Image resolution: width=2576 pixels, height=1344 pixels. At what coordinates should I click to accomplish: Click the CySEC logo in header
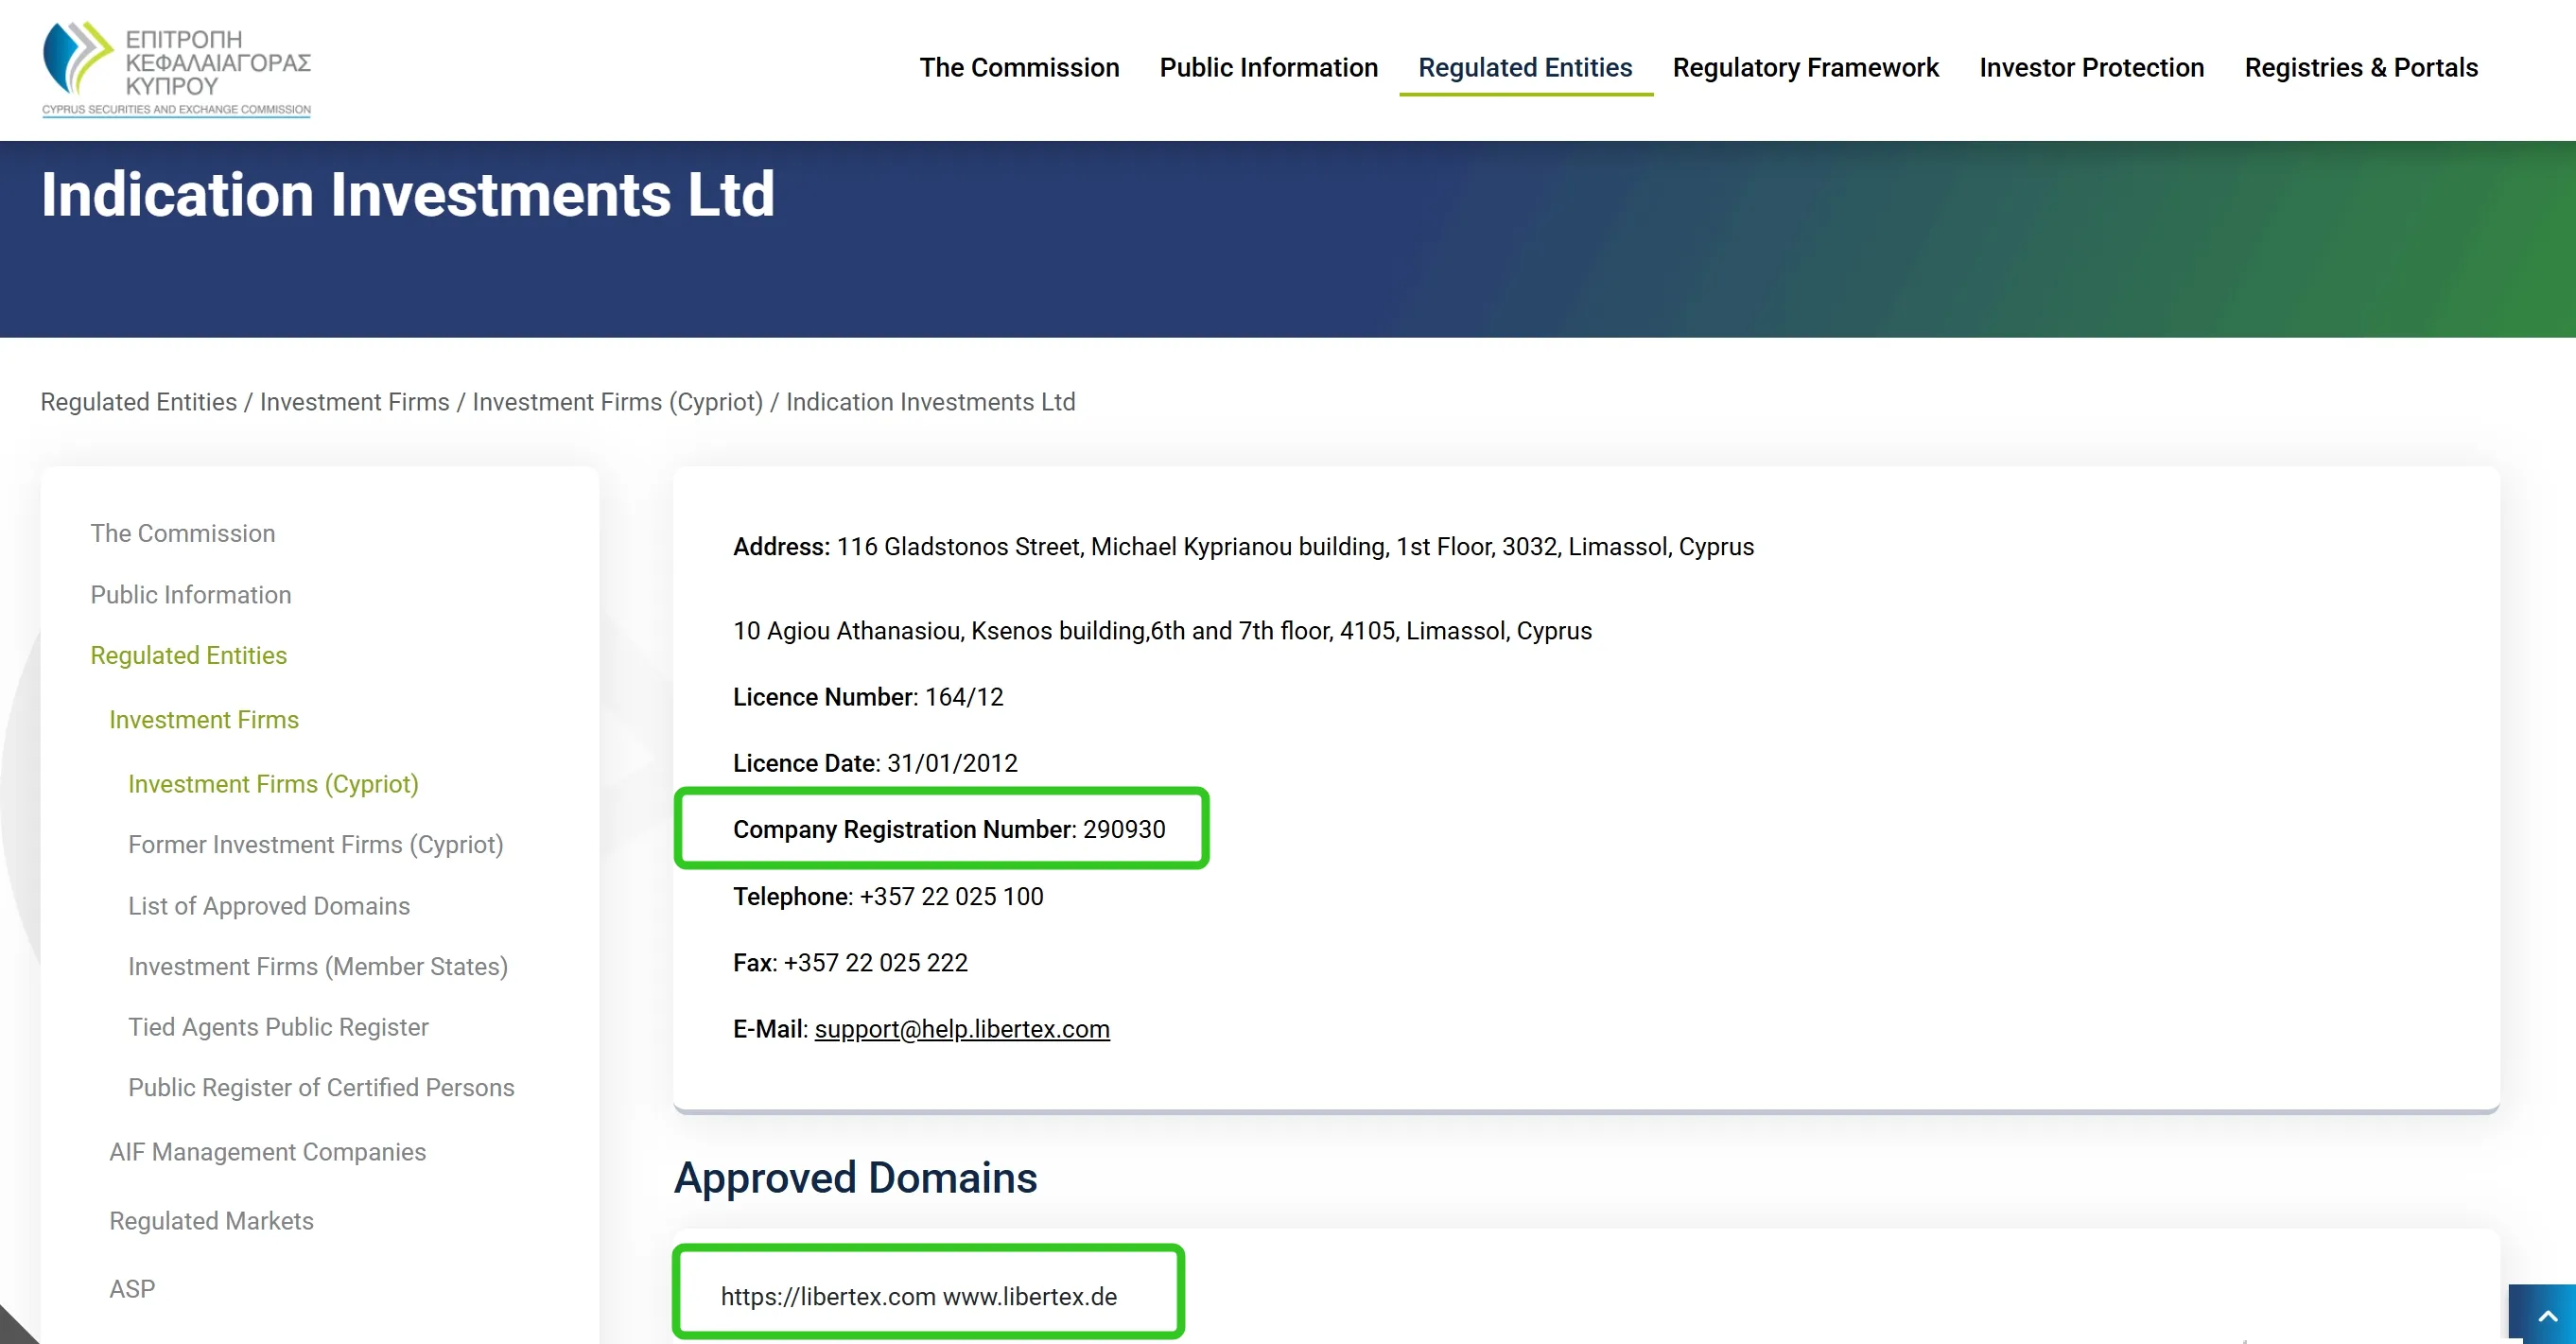[176, 69]
